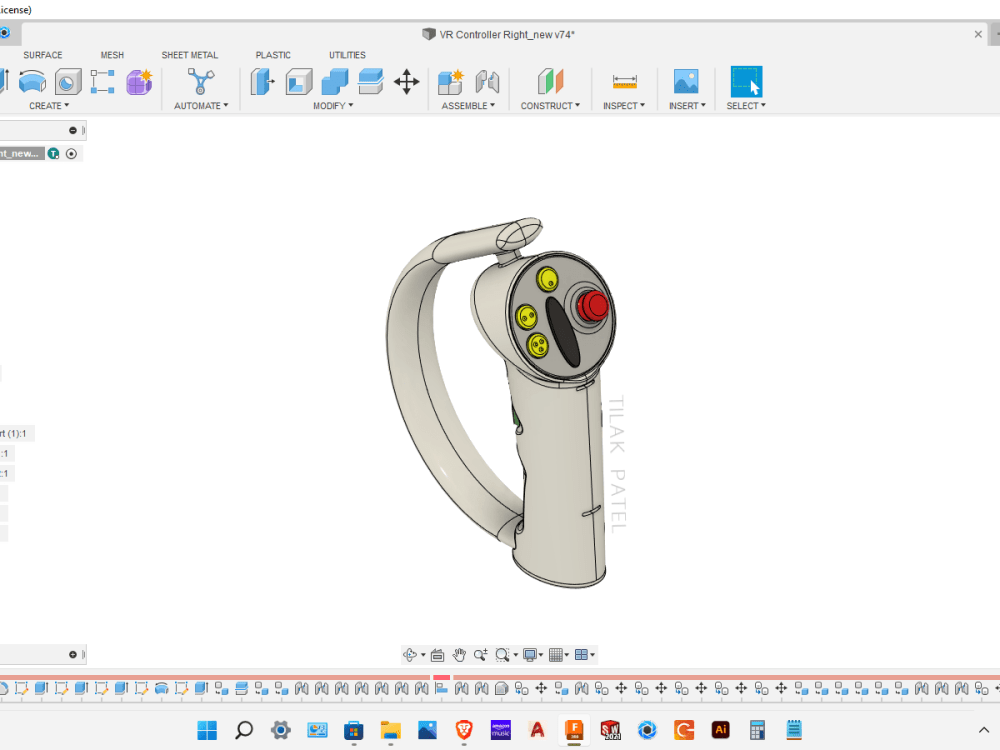Select the Shell tool in Modify
Image resolution: width=1000 pixels, height=750 pixels.
[x=298, y=82]
